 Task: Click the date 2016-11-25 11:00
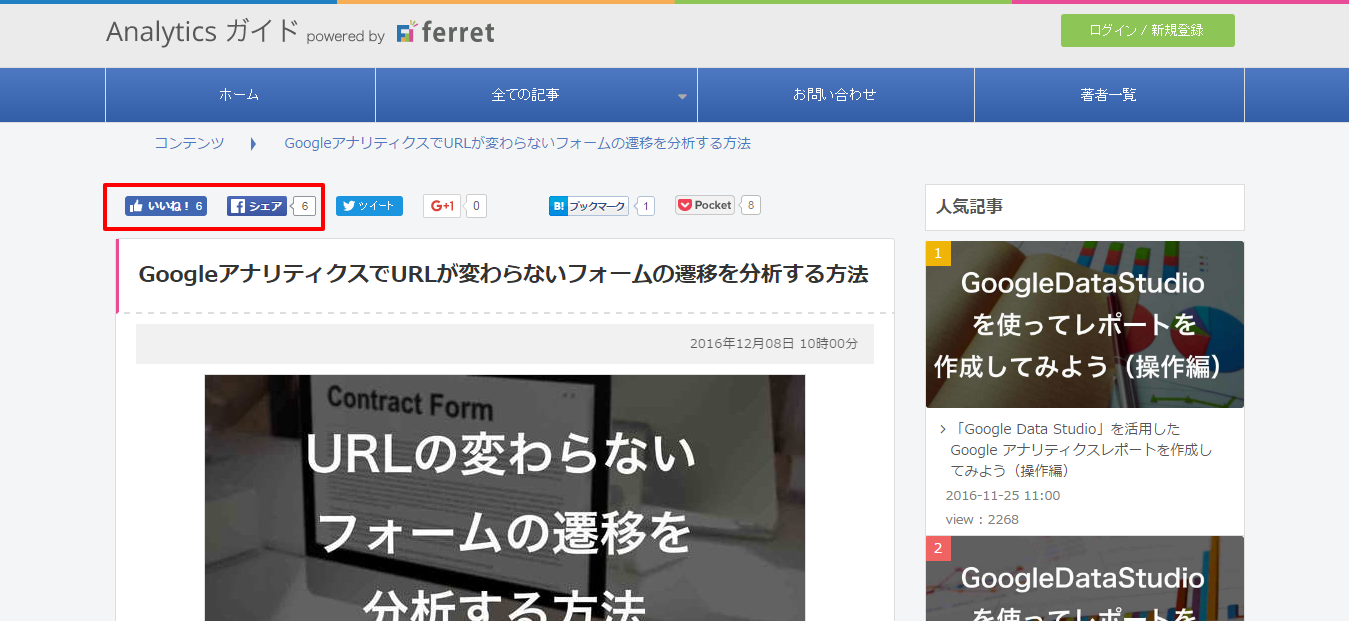click(x=1003, y=496)
